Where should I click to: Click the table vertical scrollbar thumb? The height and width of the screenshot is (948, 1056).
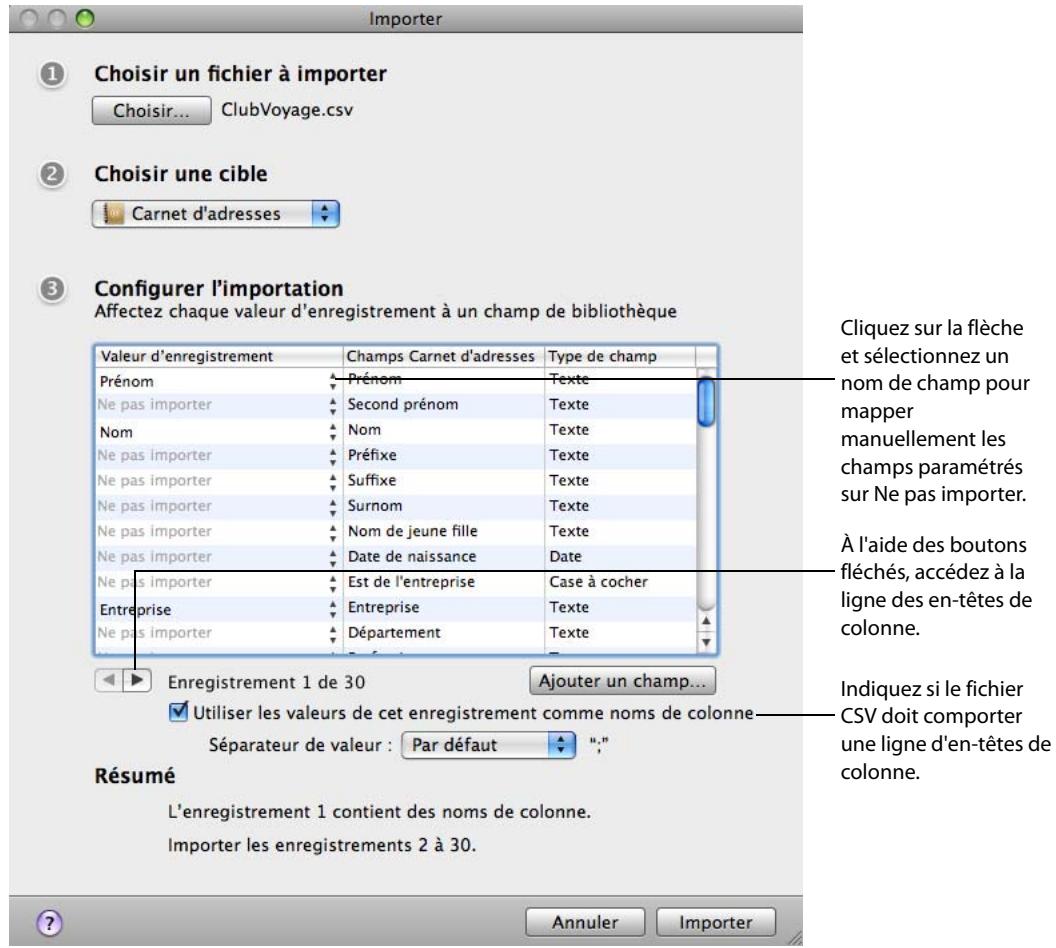(x=706, y=402)
